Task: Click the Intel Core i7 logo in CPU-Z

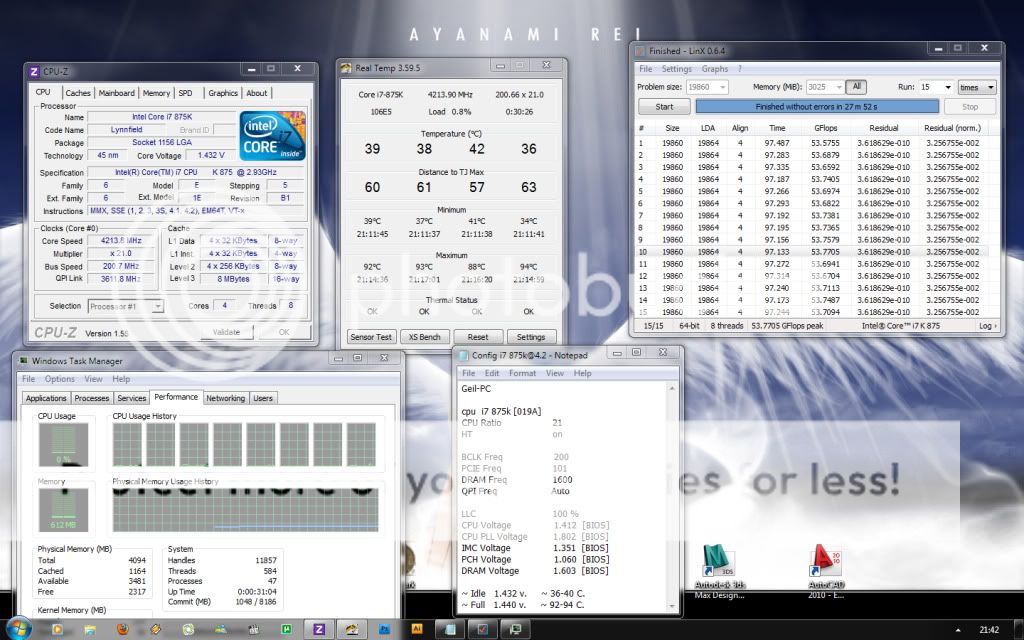Action: coord(272,136)
